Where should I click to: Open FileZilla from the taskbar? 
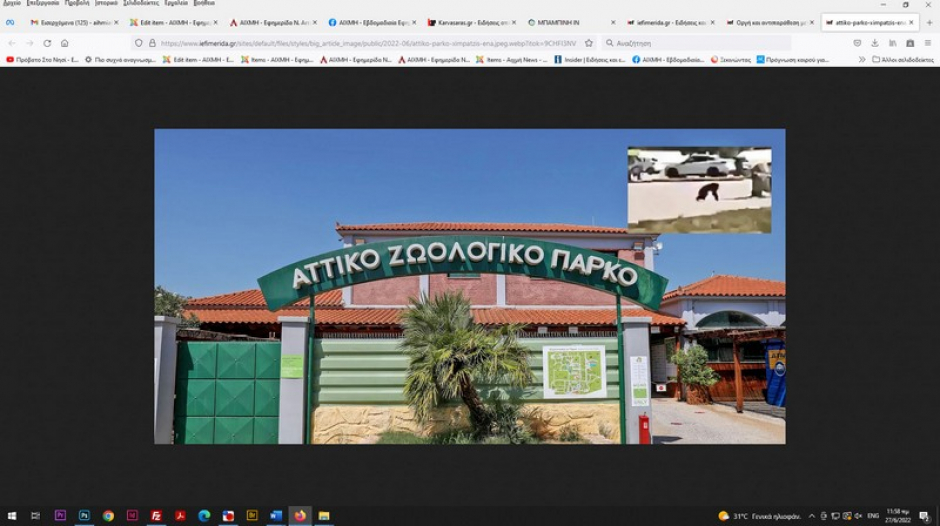tap(156, 516)
